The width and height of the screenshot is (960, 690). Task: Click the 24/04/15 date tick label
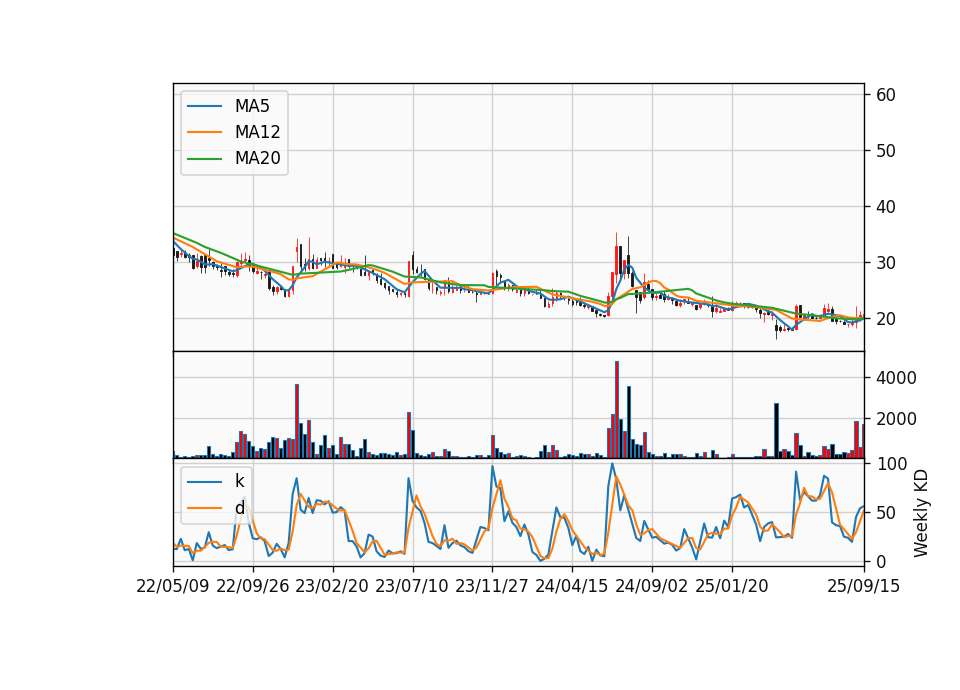(x=572, y=586)
